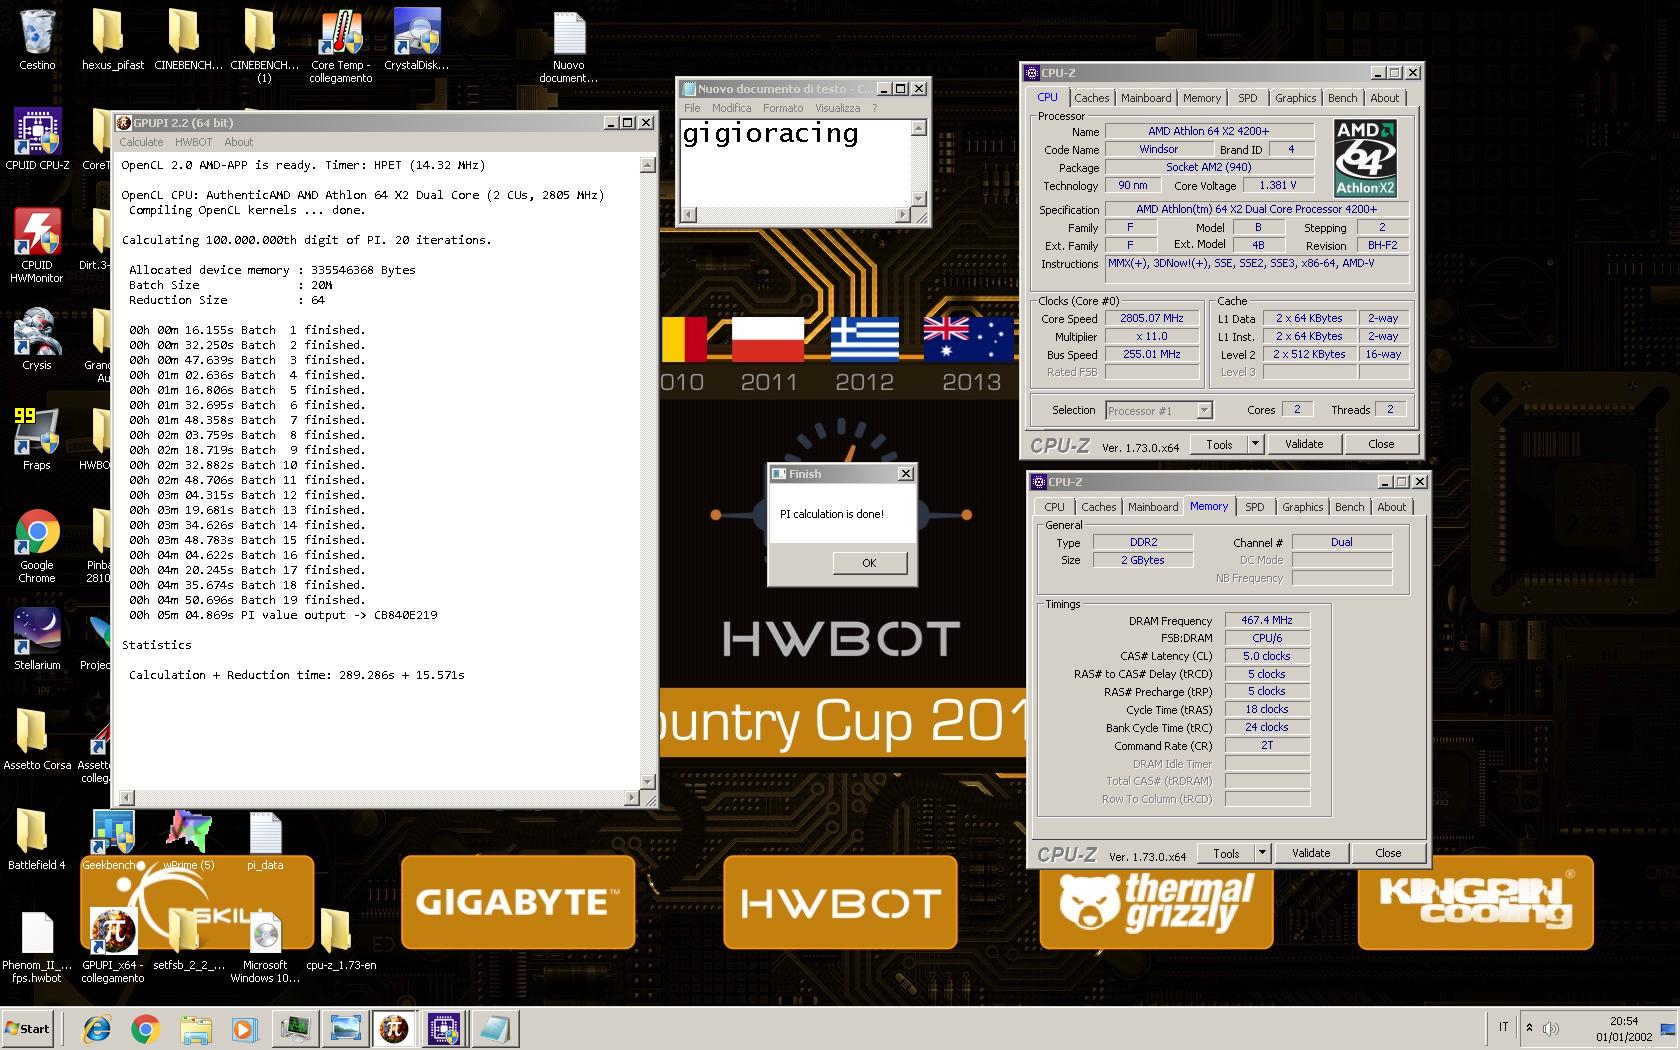Launch Fraps desktop shortcut

[x=37, y=440]
